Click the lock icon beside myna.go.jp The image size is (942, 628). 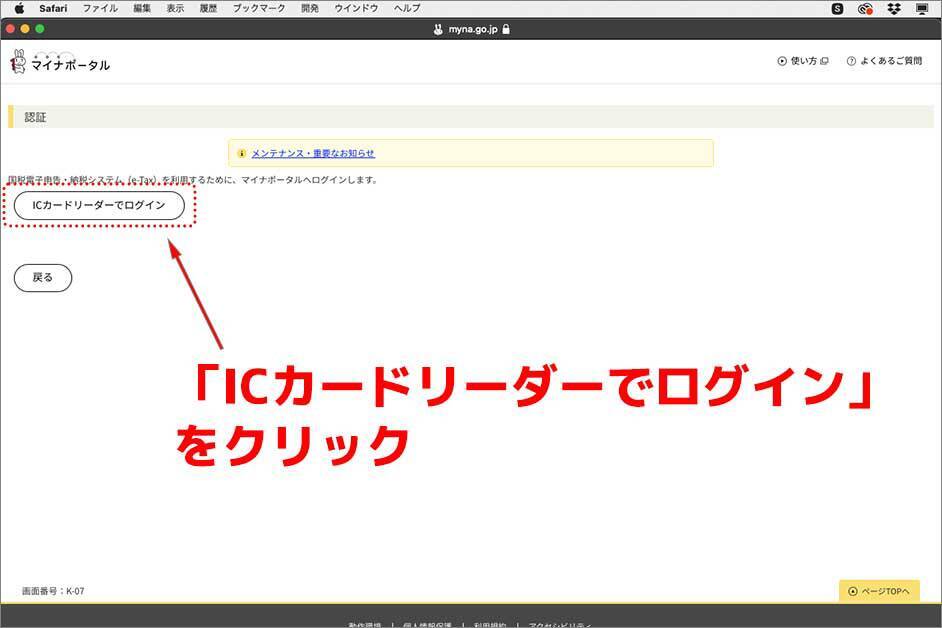coord(506,29)
